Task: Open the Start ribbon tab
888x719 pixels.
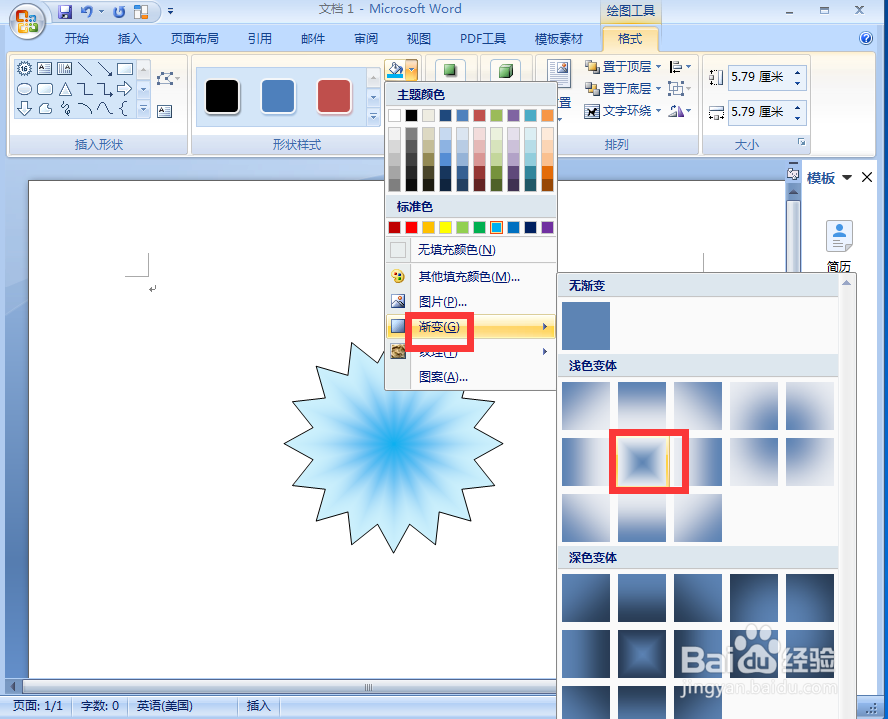Action: [76, 38]
